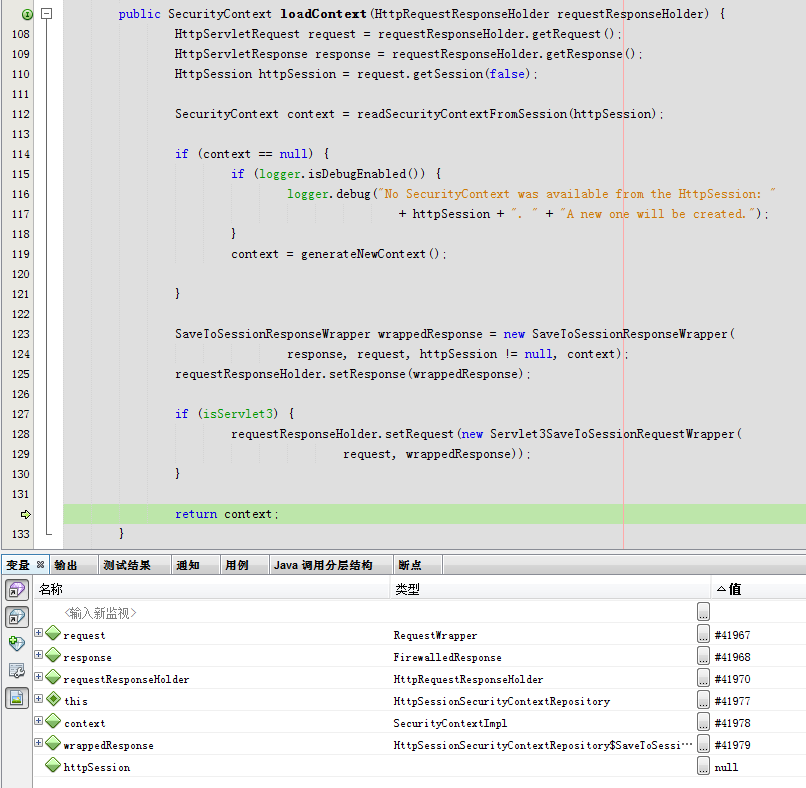This screenshot has height=788, width=806.
Task: Click the request variable diamond icon
Action: pyautogui.click(x=53, y=633)
